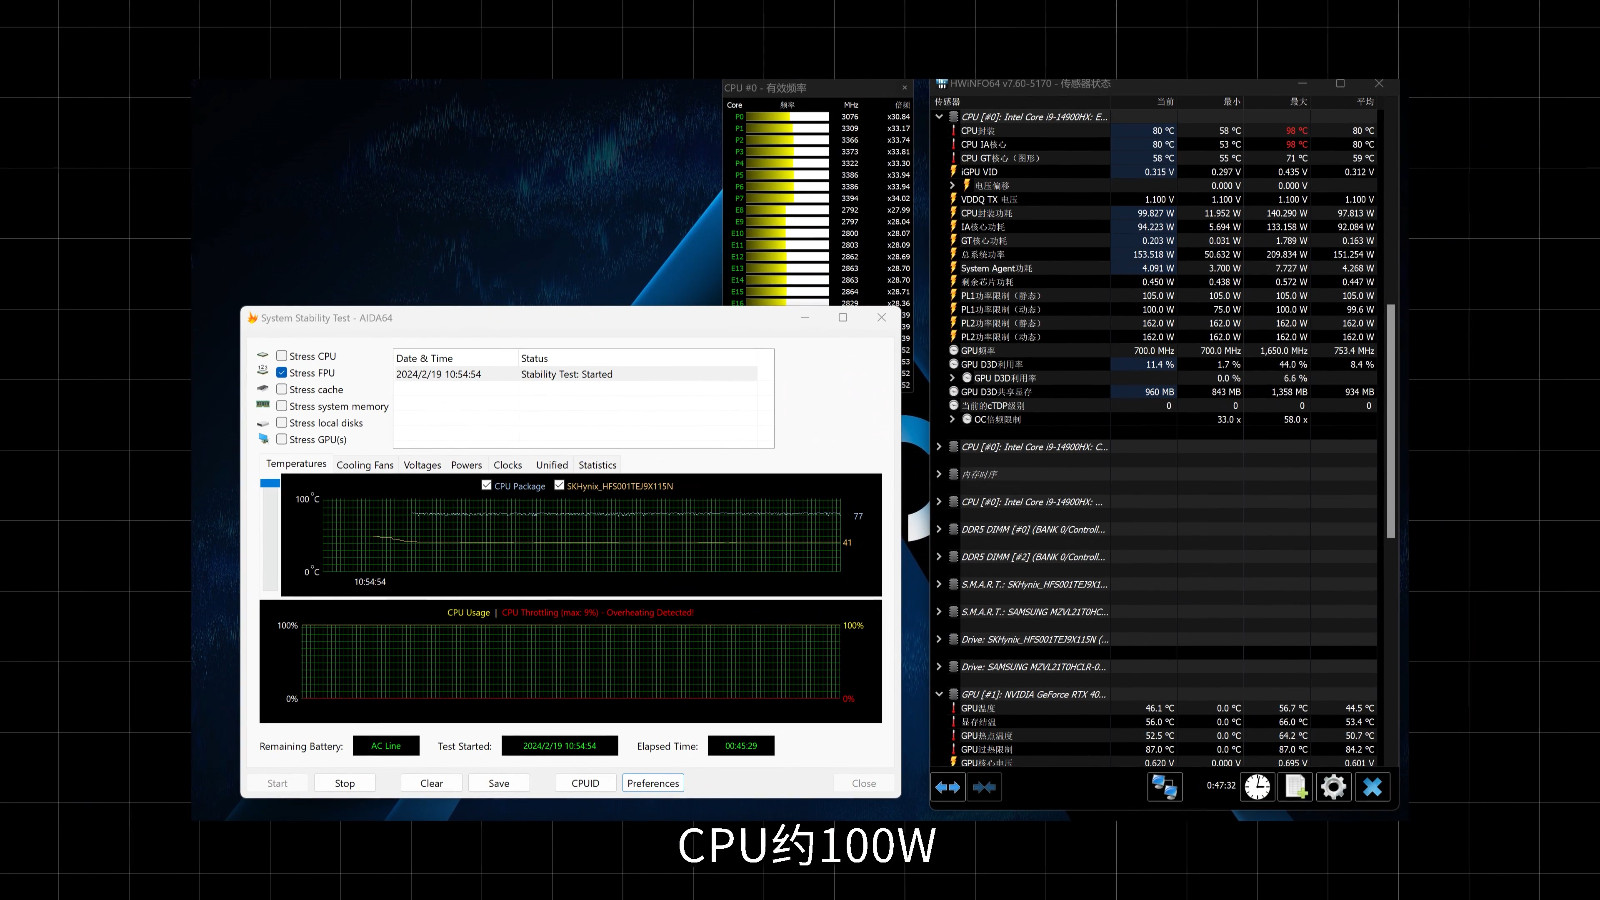Enable the Stress cache checkbox
This screenshot has height=900, width=1600.
coord(282,389)
